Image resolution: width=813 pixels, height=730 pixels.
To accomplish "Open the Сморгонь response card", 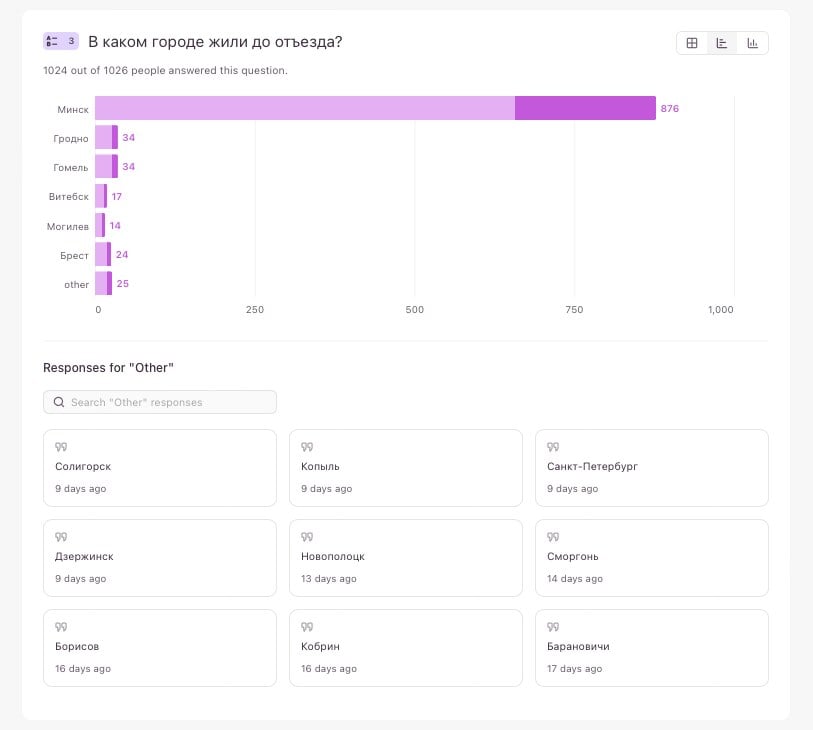I will coord(651,558).
